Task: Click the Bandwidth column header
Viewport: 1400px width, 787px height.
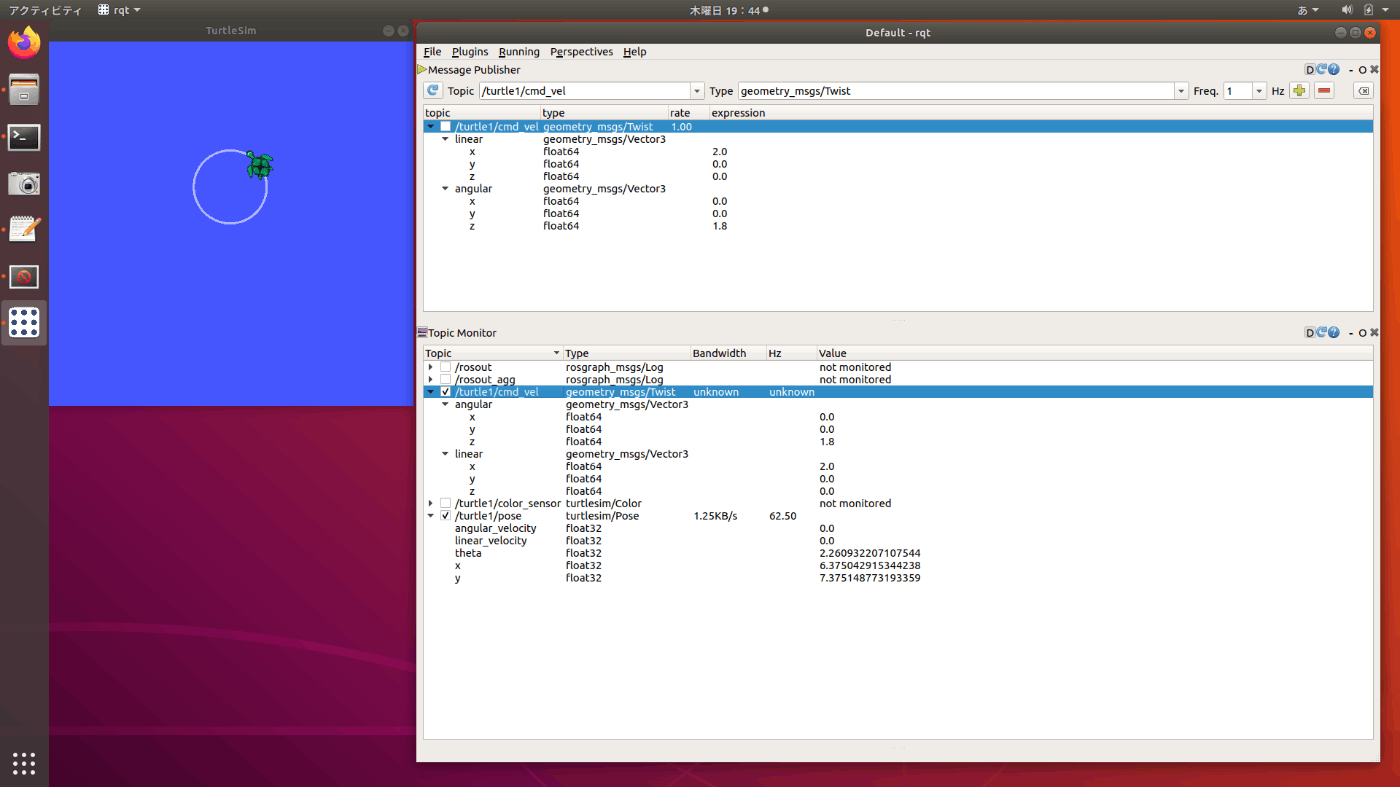Action: point(719,353)
